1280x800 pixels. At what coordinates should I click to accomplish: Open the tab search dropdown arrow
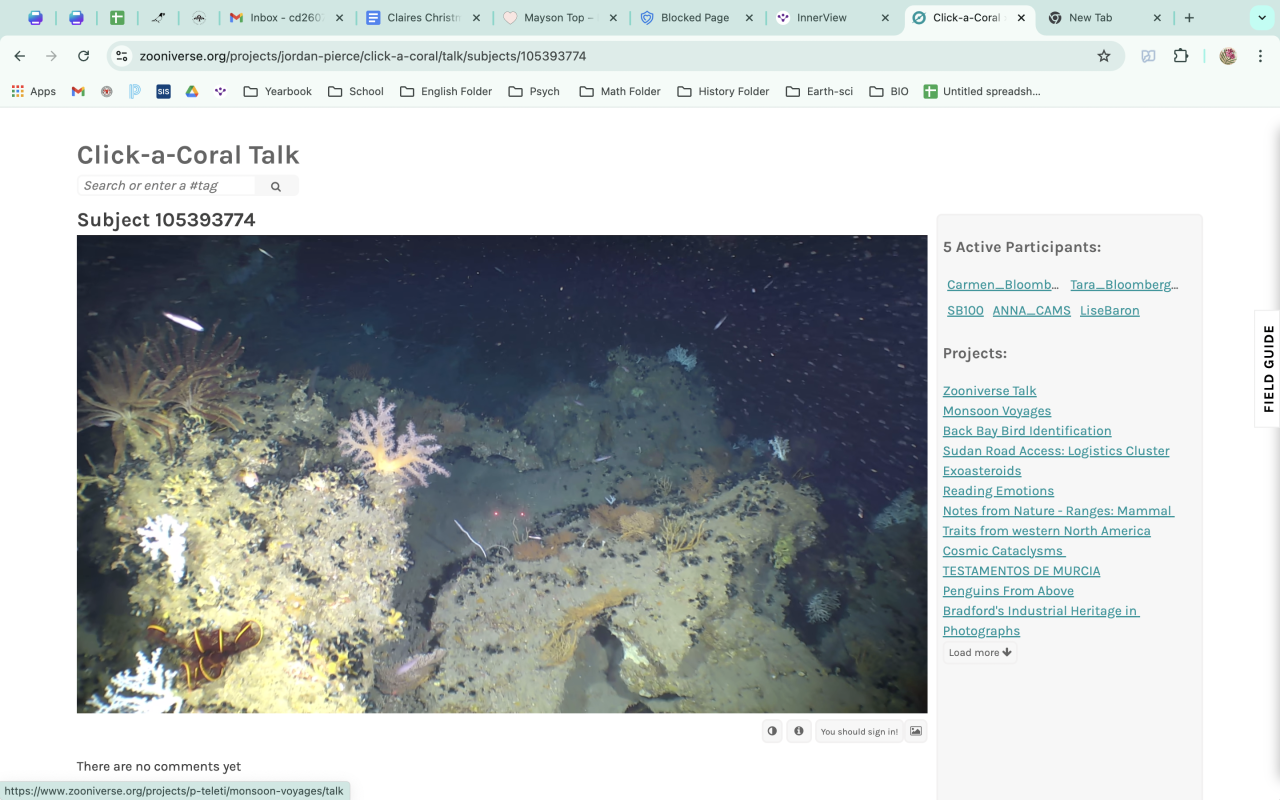[x=1261, y=18]
